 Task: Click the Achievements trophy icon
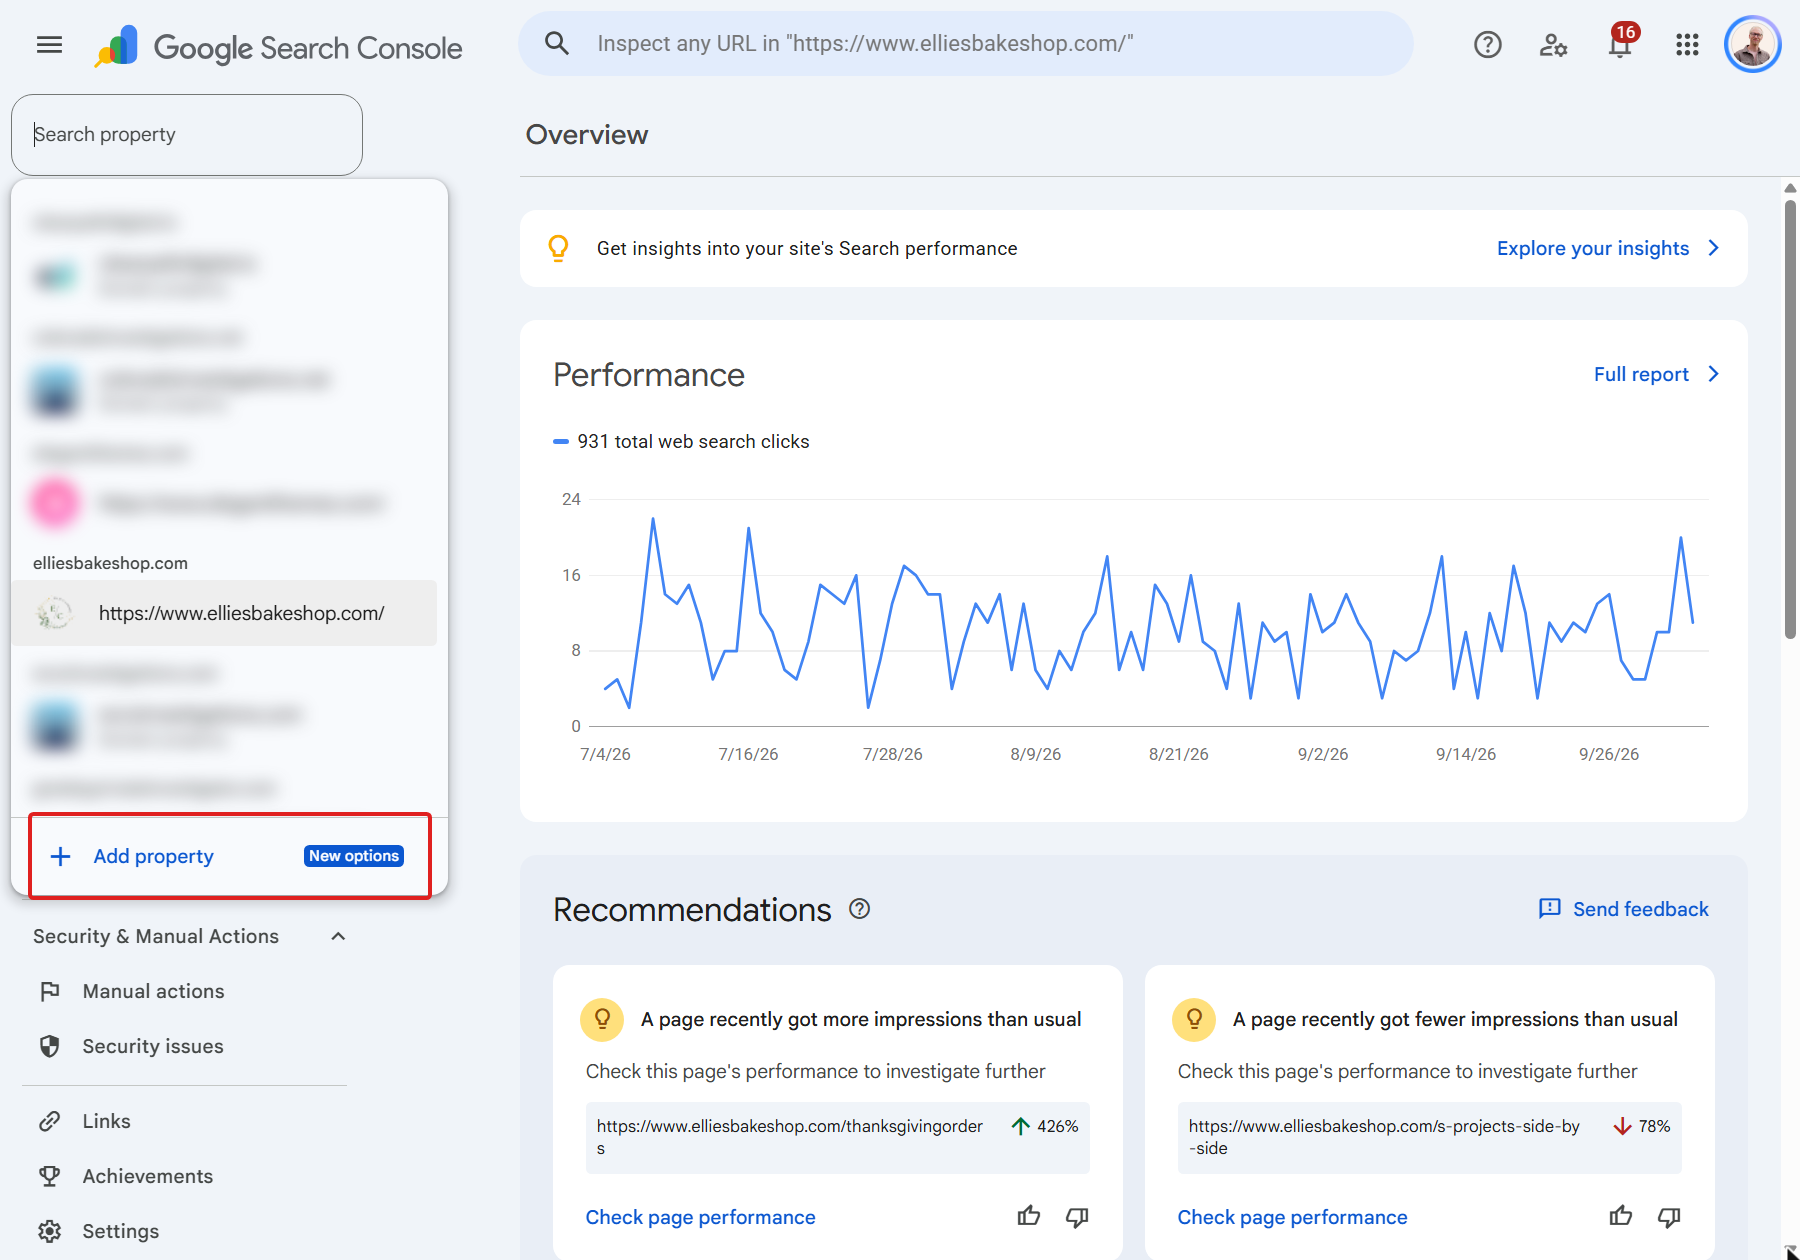[49, 1176]
